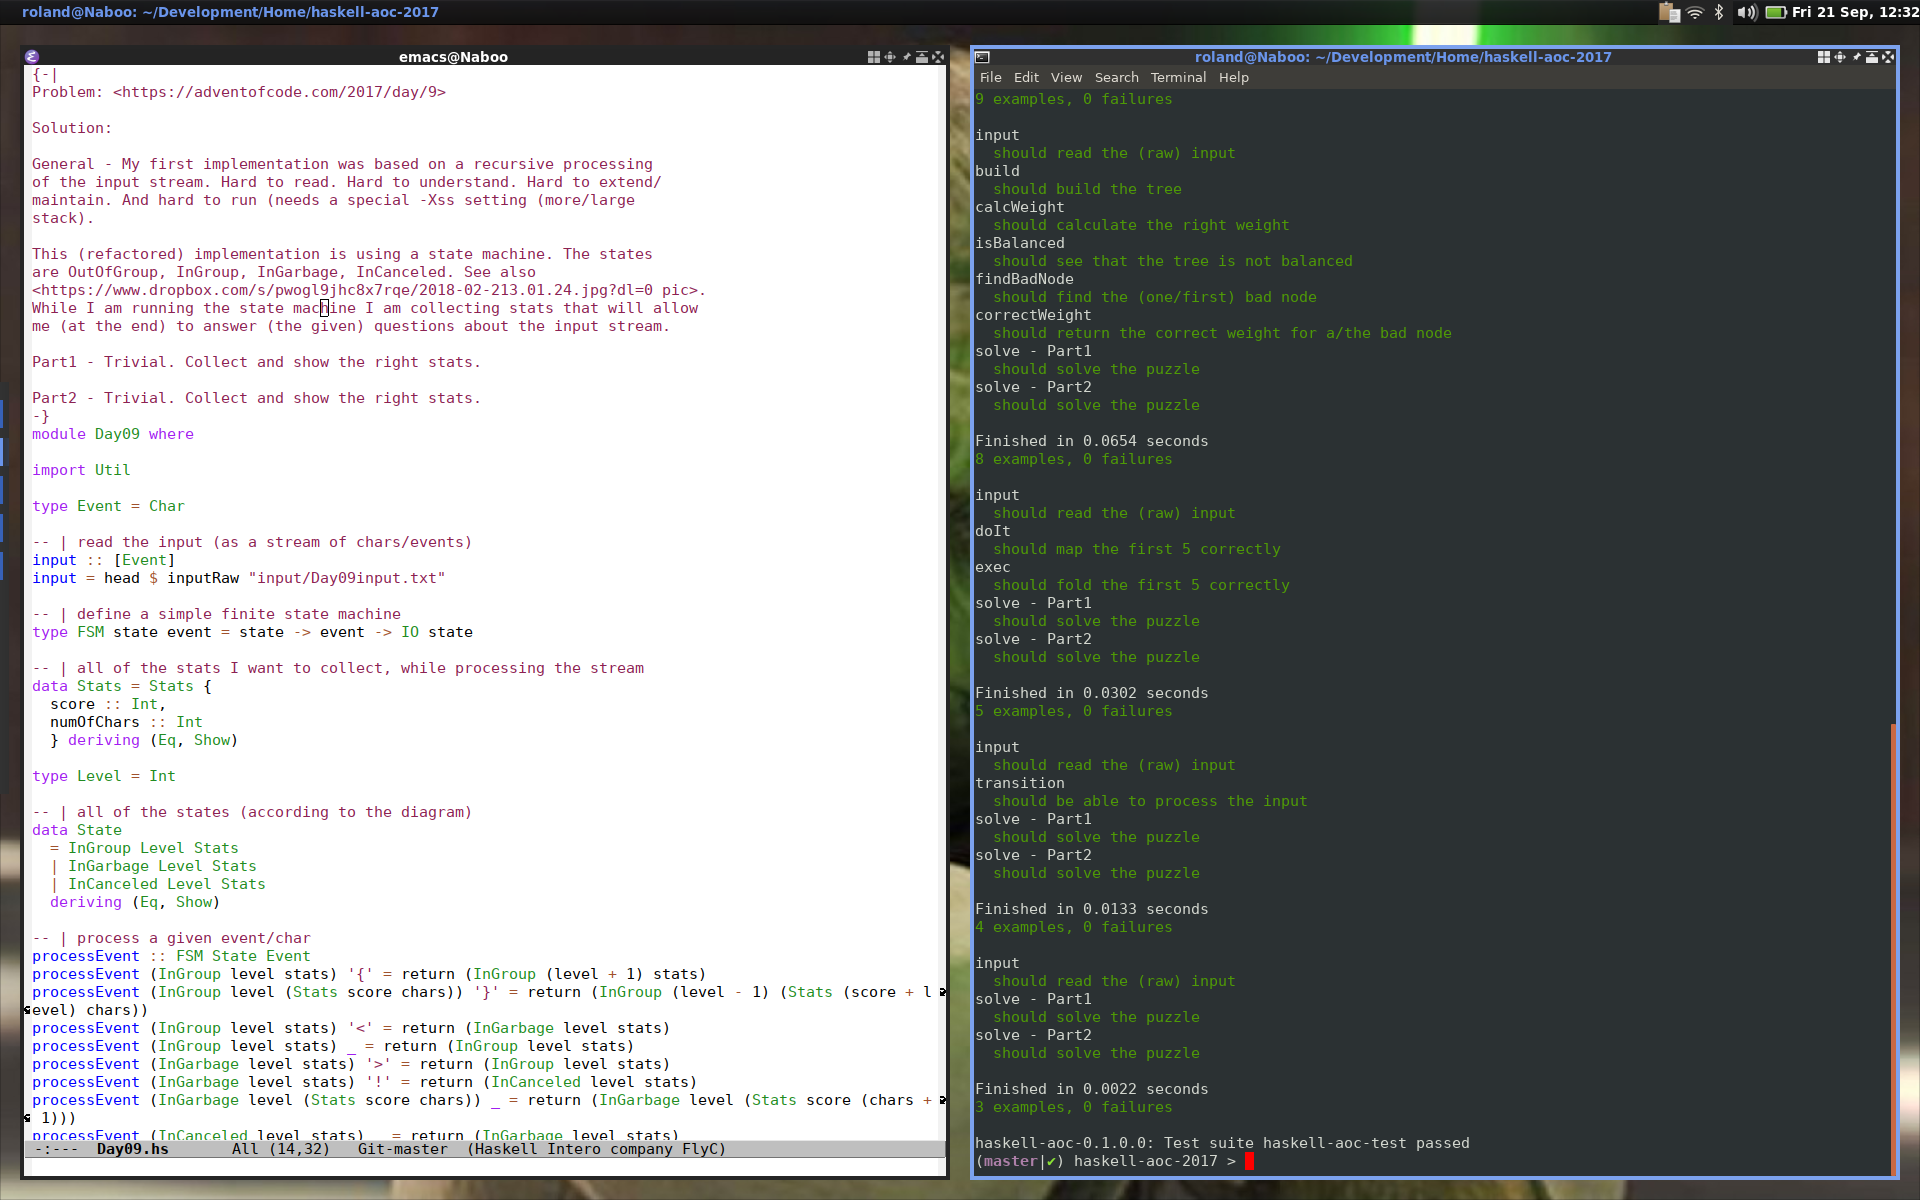This screenshot has width=1920, height=1200.
Task: Click the tile-grid icon in the terminal window title bar
Action: click(1824, 57)
